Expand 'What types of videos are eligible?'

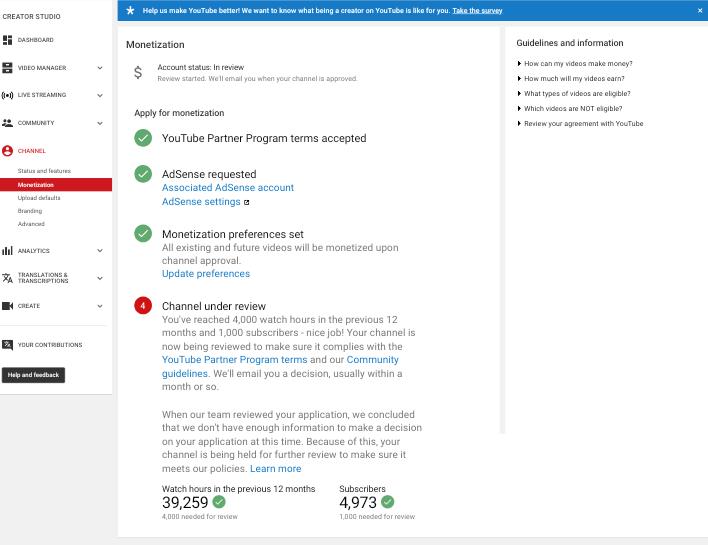pos(574,93)
